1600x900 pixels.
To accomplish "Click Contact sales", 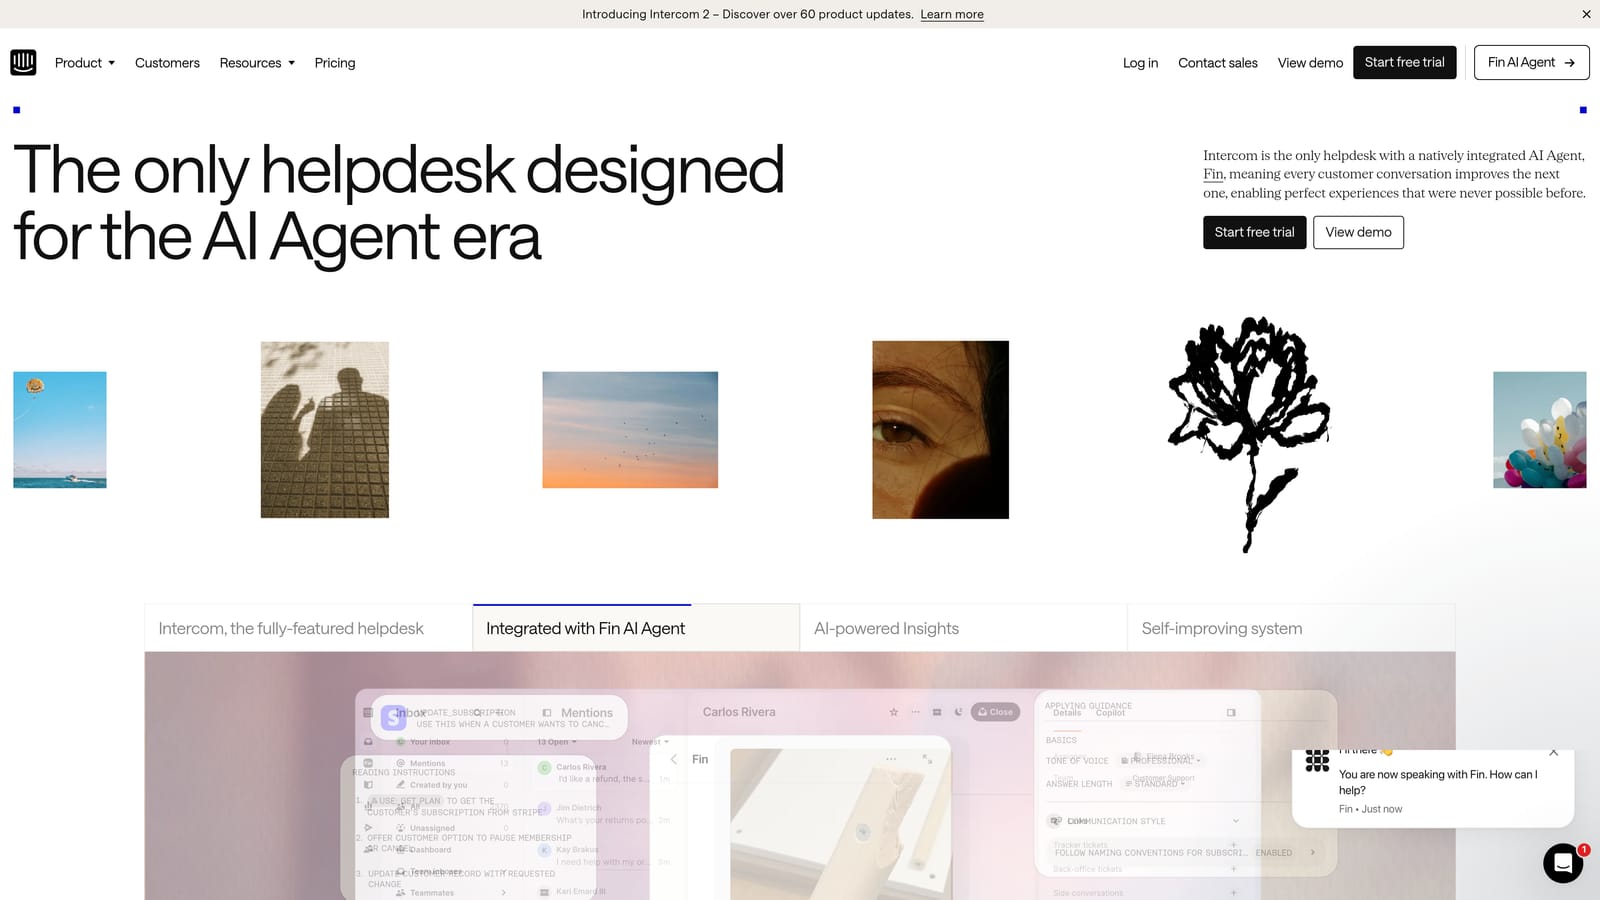I will [1218, 63].
